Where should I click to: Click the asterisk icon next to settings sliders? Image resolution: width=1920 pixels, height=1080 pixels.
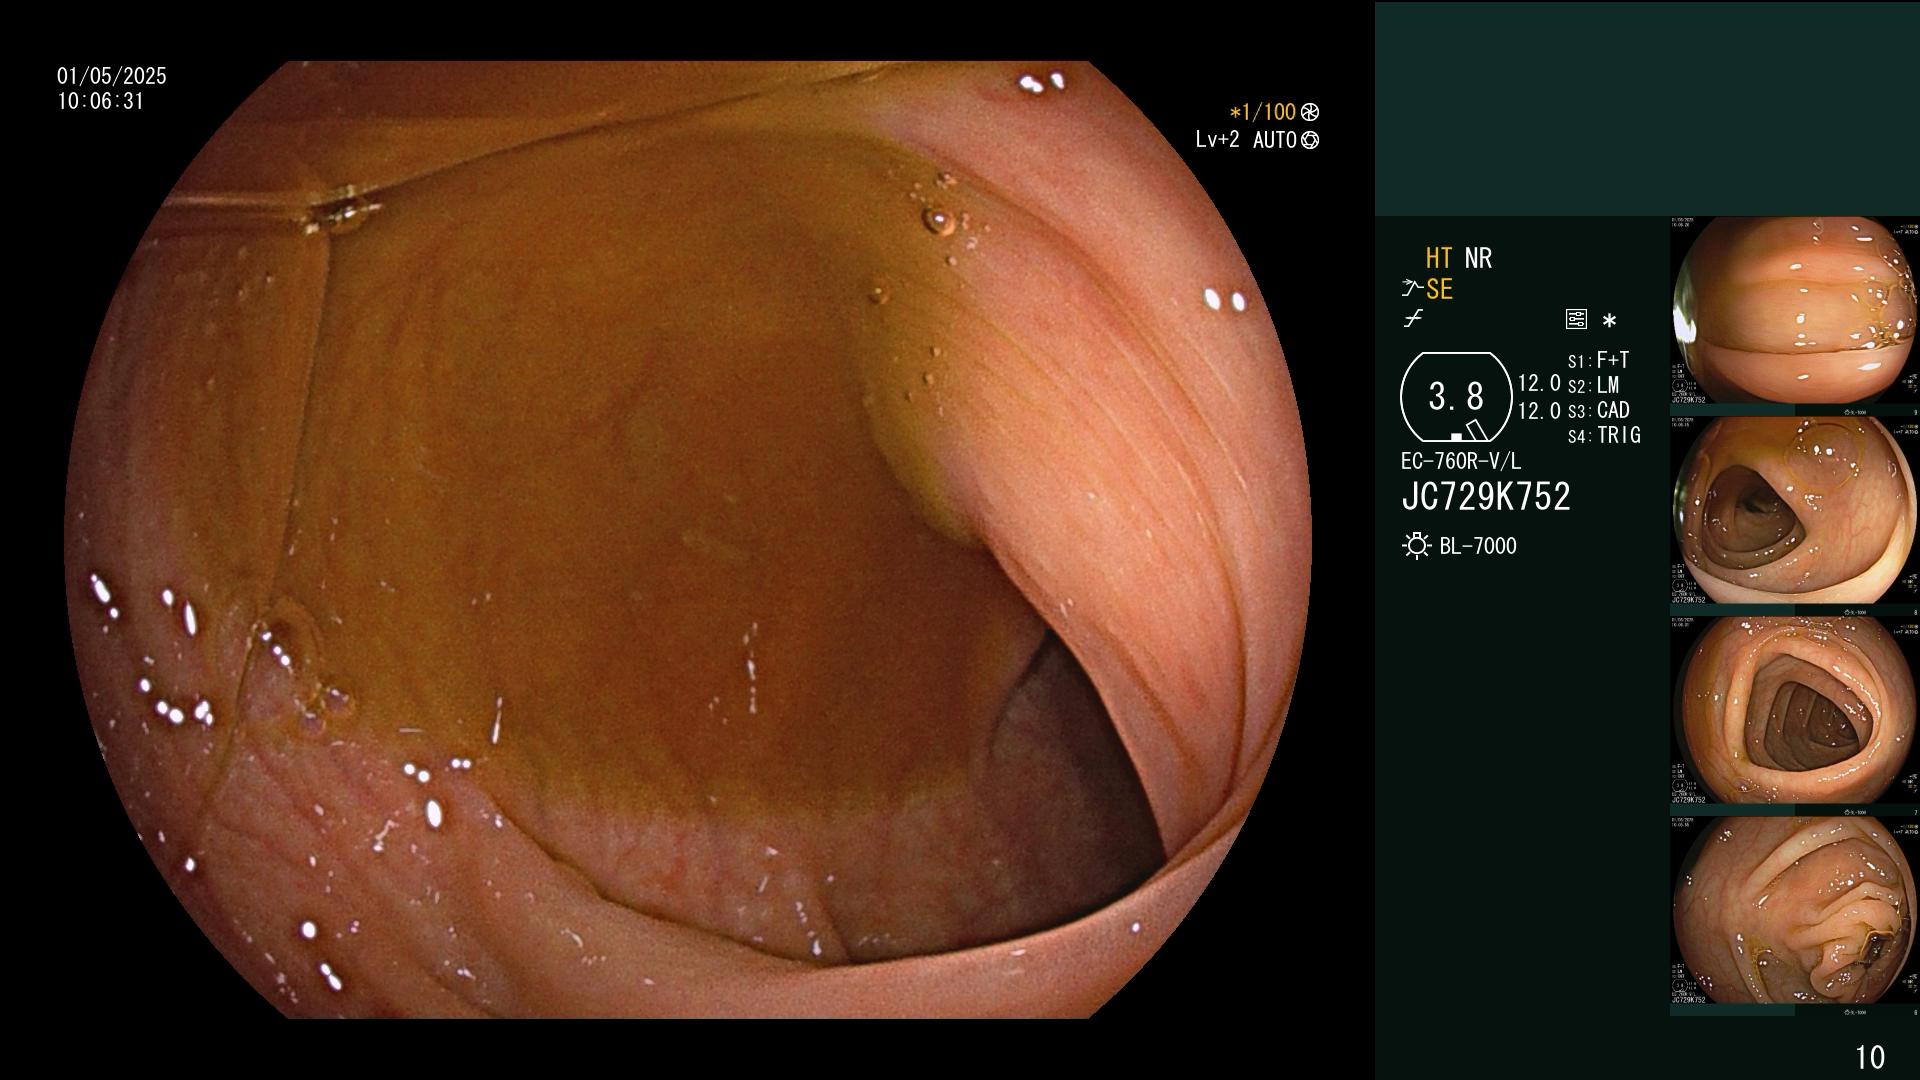click(1609, 321)
